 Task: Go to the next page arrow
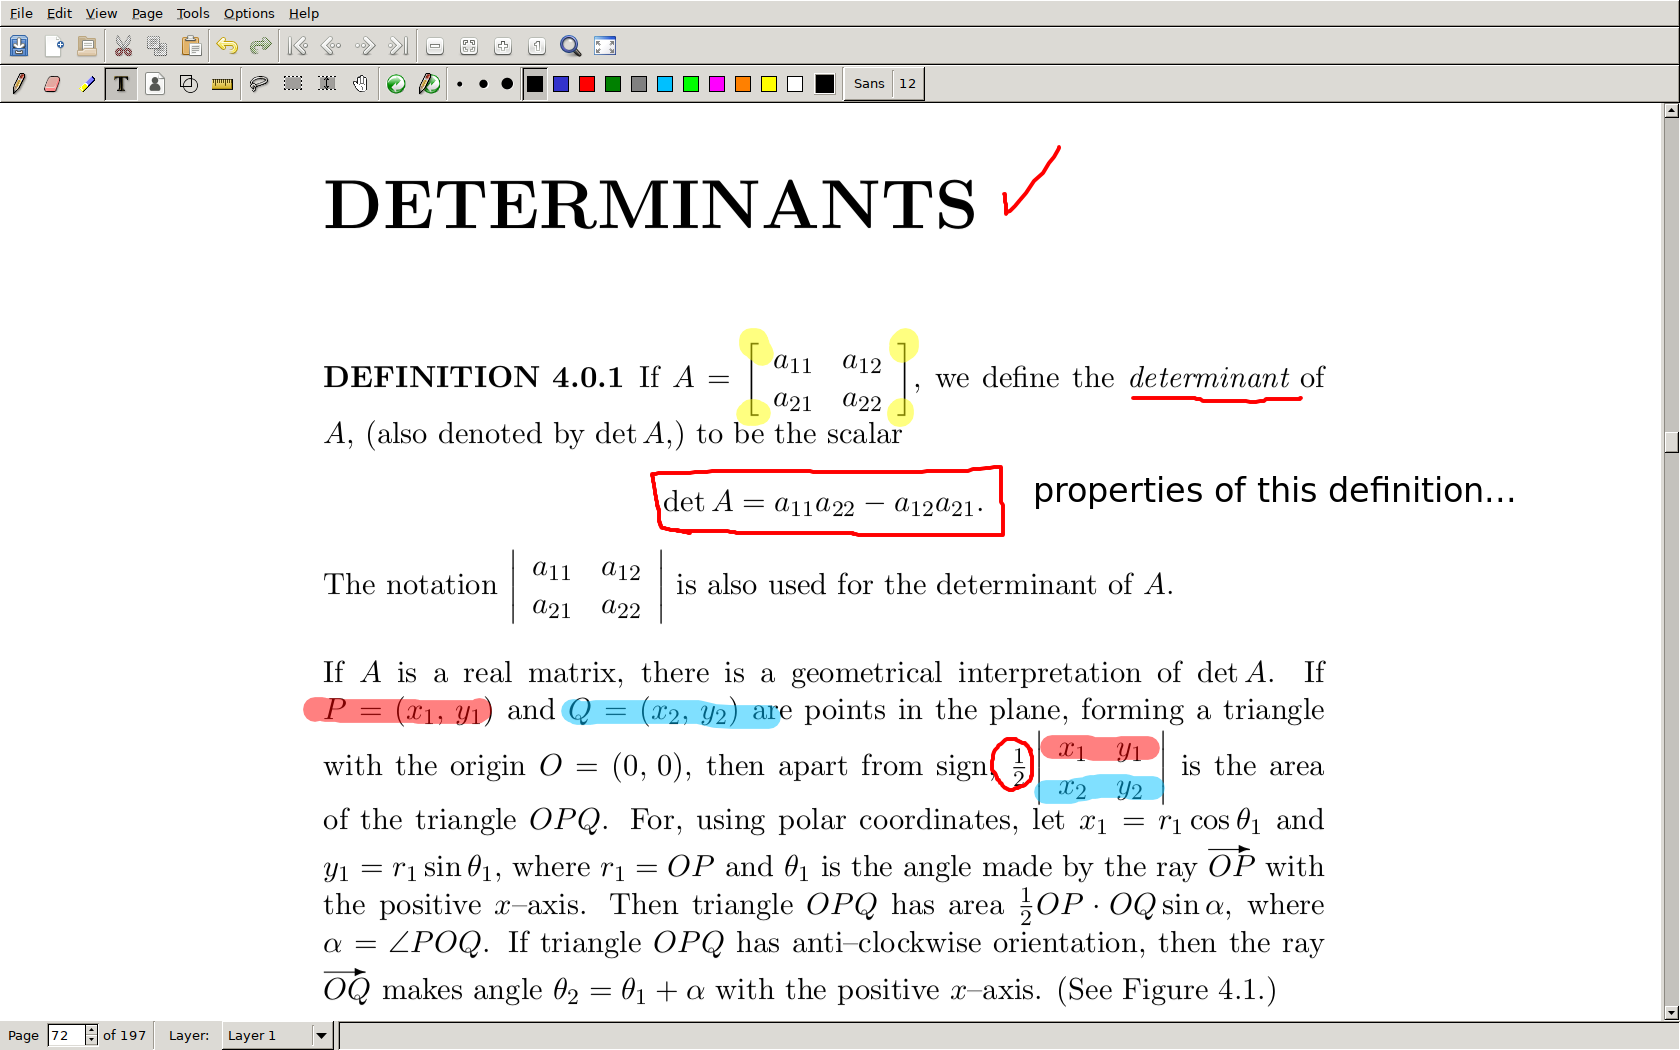coord(365,46)
